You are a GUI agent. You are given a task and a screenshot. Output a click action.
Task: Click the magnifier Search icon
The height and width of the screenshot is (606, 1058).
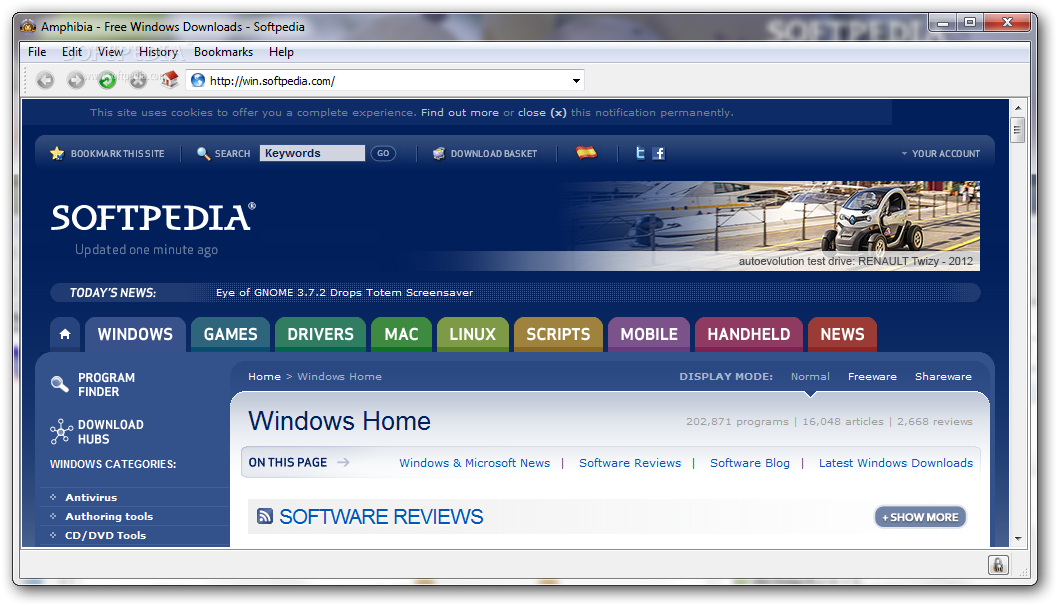tap(203, 153)
